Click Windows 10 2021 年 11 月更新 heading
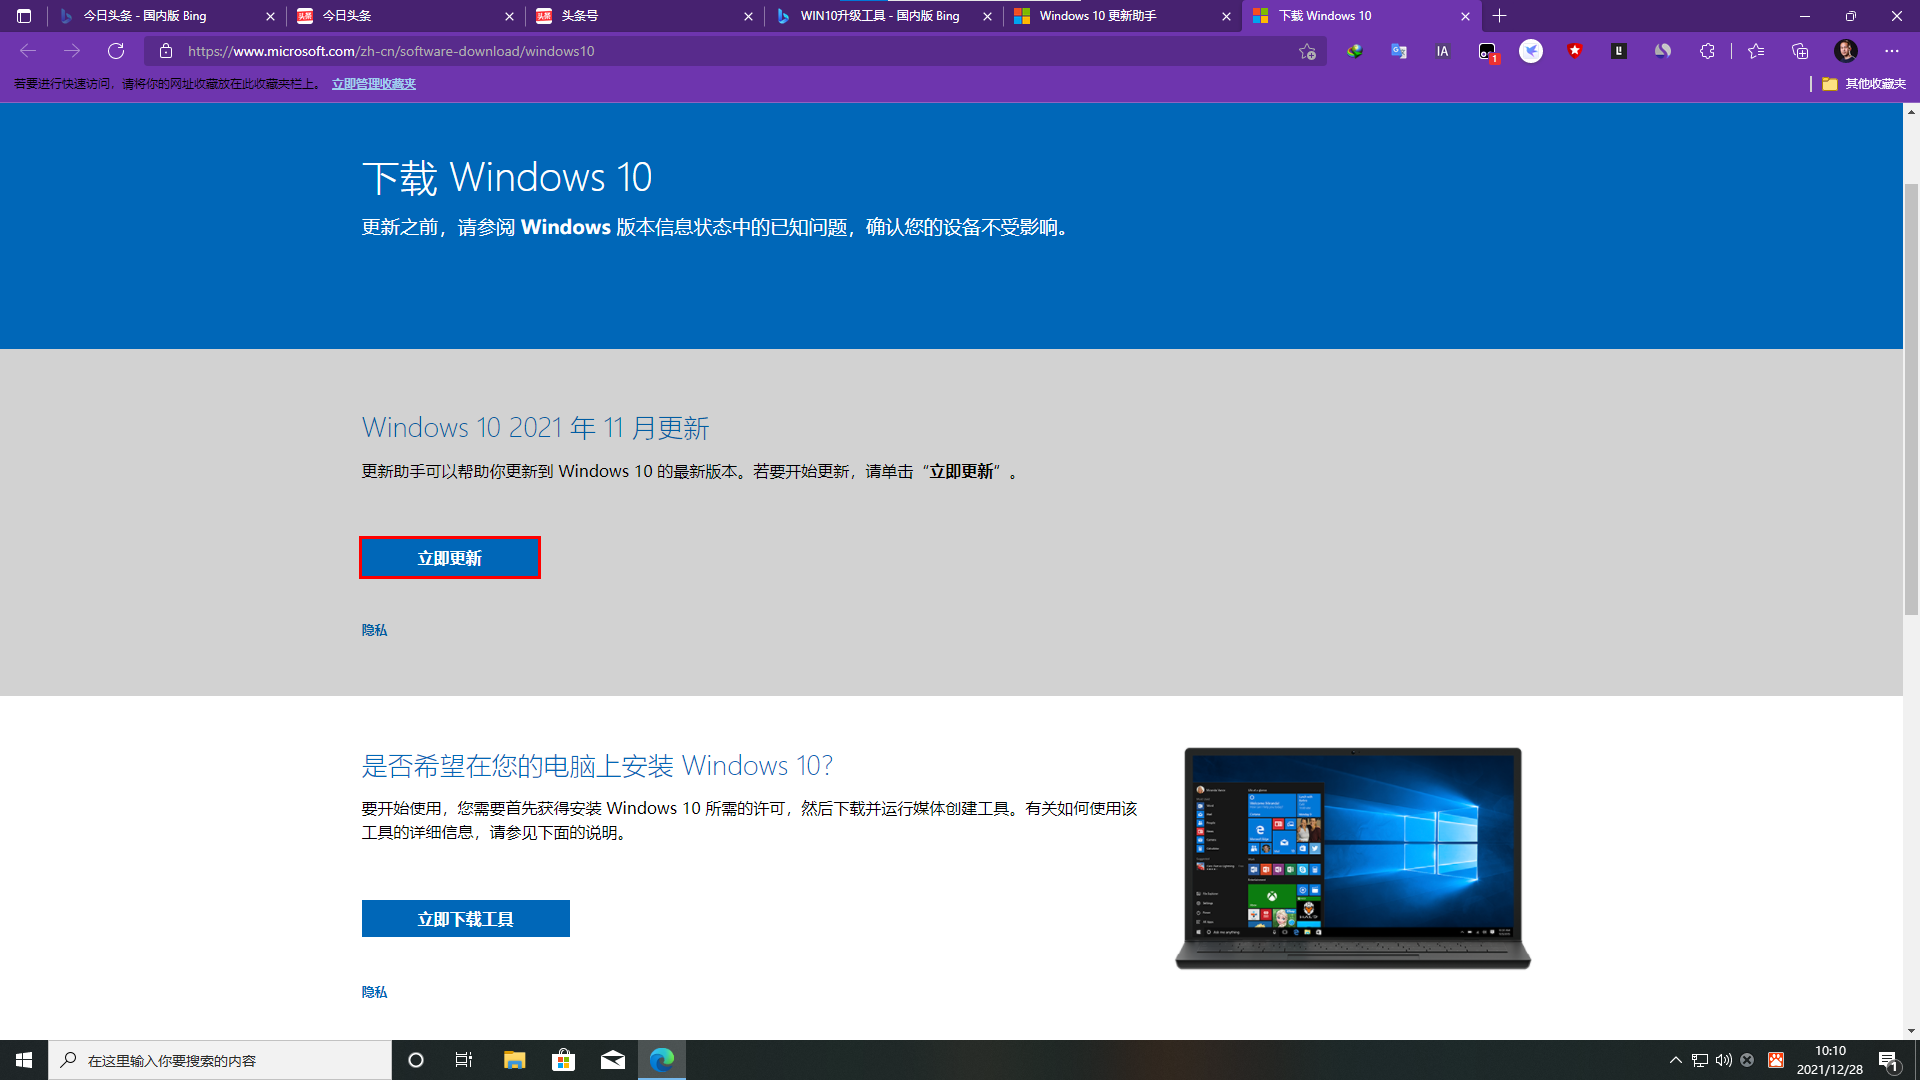 coord(536,428)
